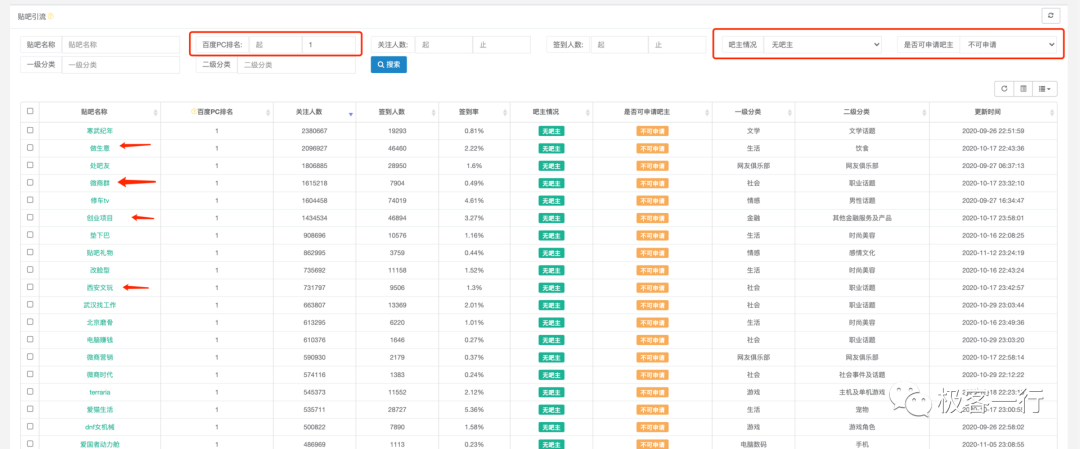Select the 电脑数码 category cell
This screenshot has height=449, width=1080.
(753, 444)
